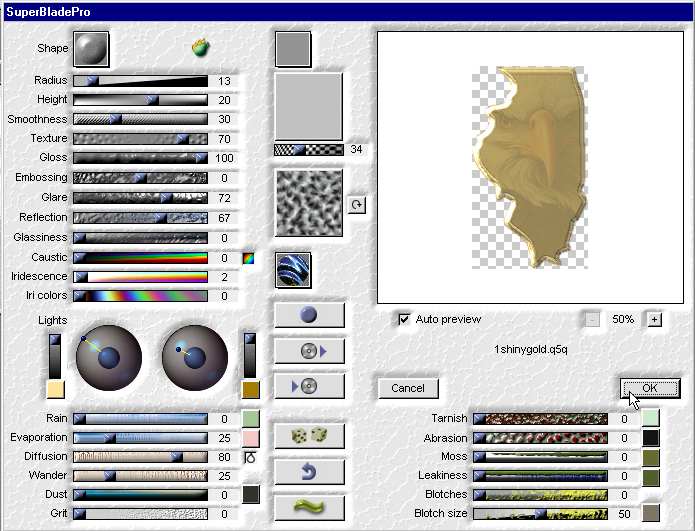Click the Tarnish slider
695x531 pixels.
pyautogui.click(x=540, y=419)
